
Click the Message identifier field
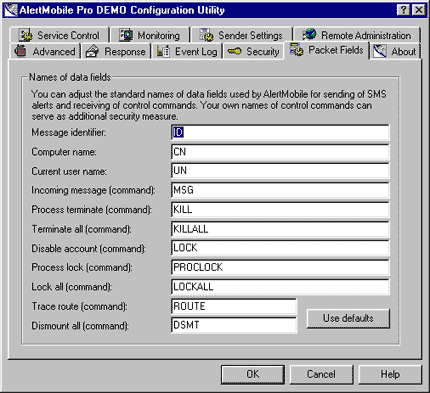[280, 133]
